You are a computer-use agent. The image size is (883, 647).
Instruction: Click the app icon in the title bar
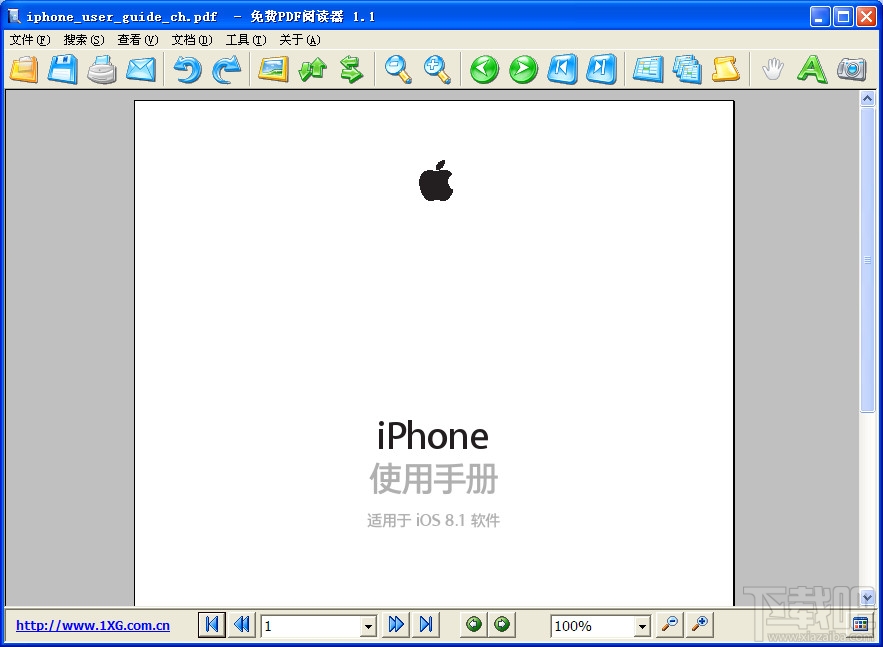pos(14,16)
